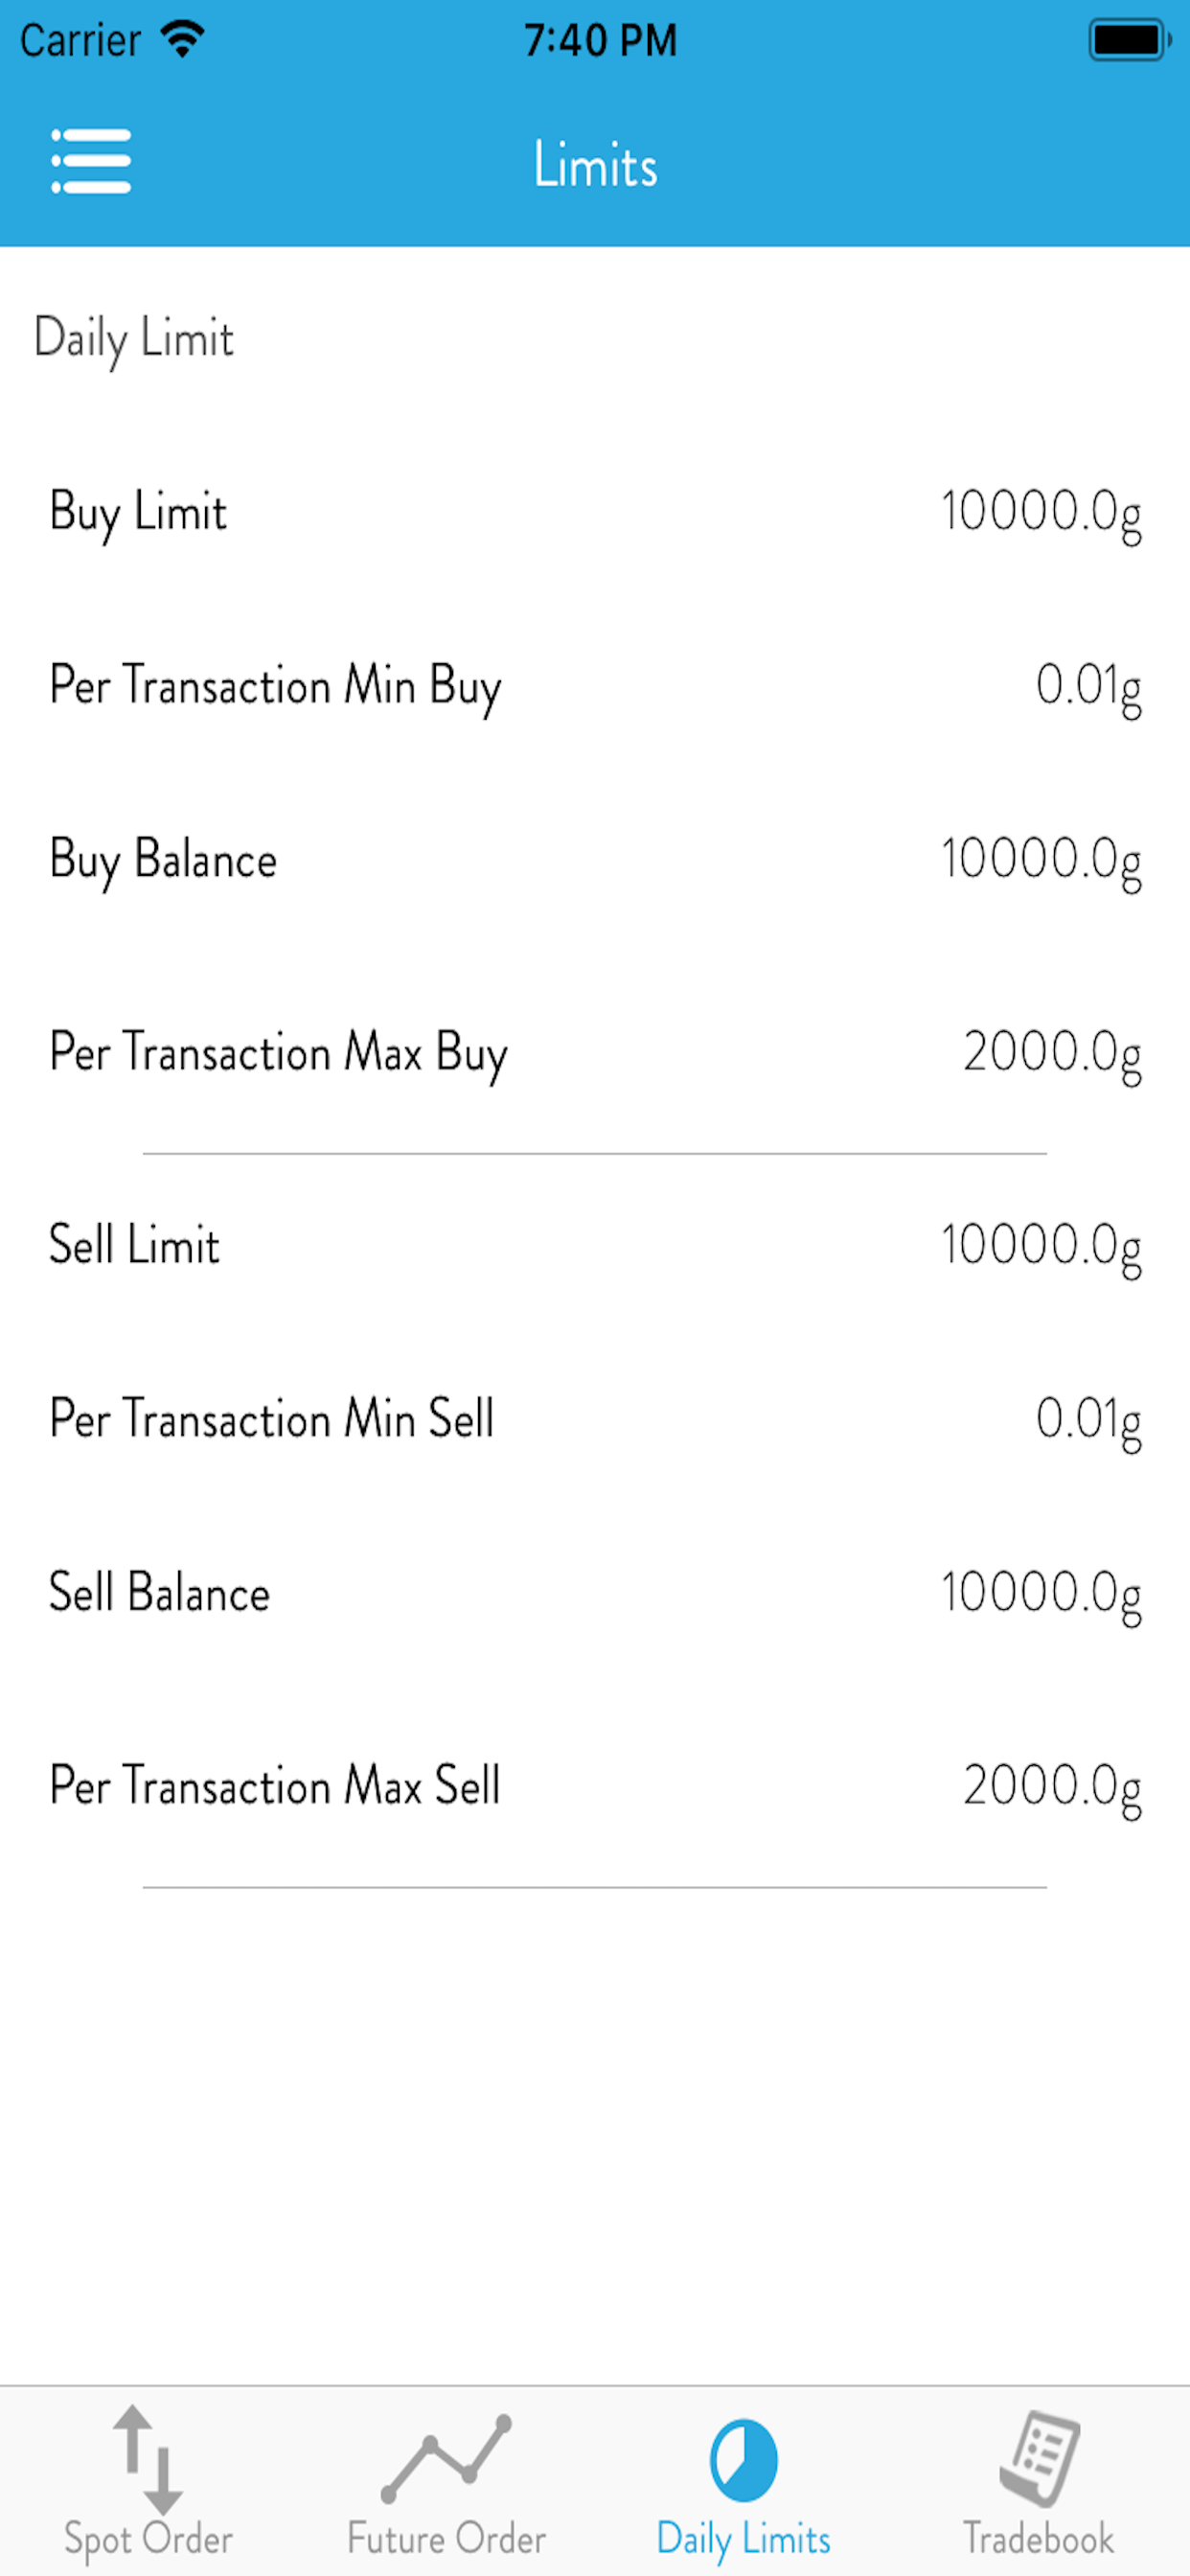Tap the Limits header title
Viewport: 1190px width, 2576px height.
595,164
